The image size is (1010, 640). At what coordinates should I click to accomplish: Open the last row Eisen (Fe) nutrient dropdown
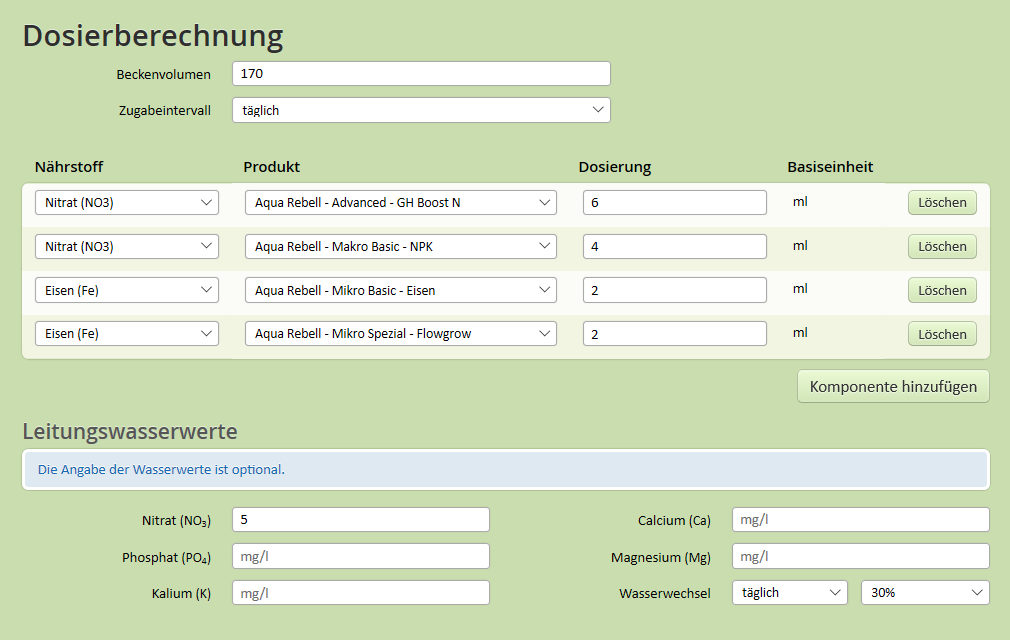[126, 334]
